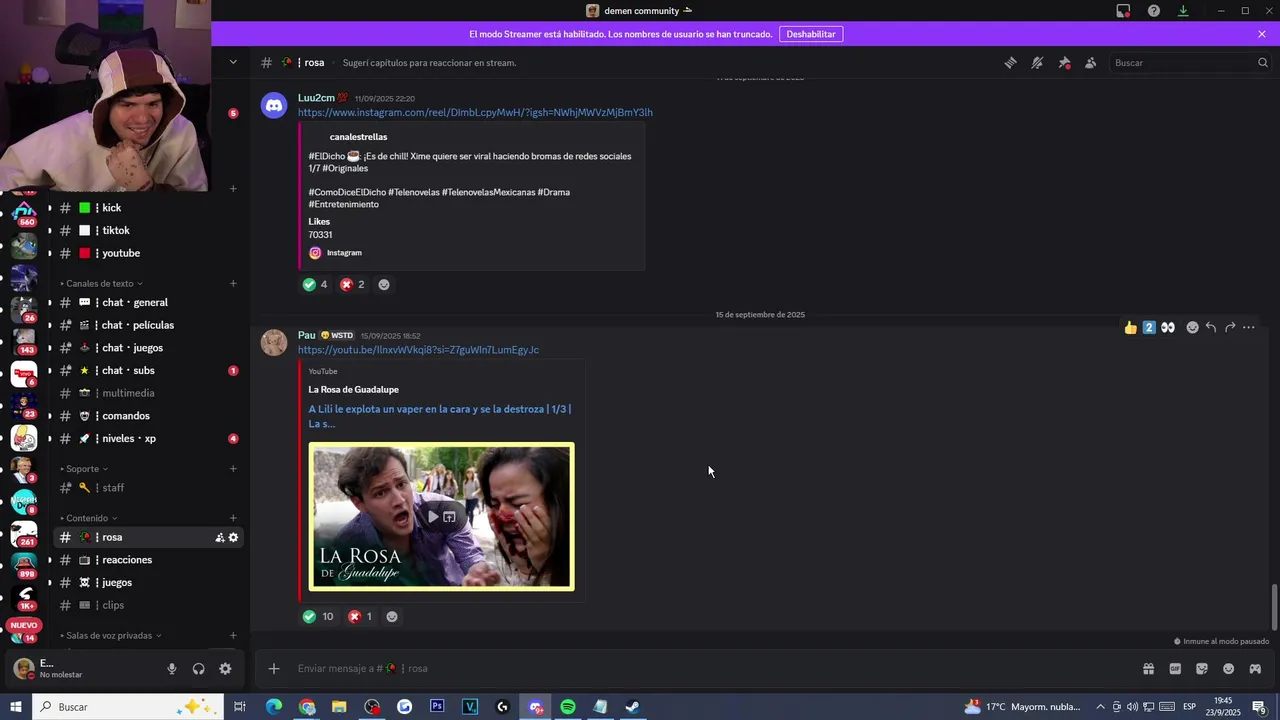Screen dimensions: 1280x720
Task: Create channel in Canales de texto category
Action: tap(233, 284)
